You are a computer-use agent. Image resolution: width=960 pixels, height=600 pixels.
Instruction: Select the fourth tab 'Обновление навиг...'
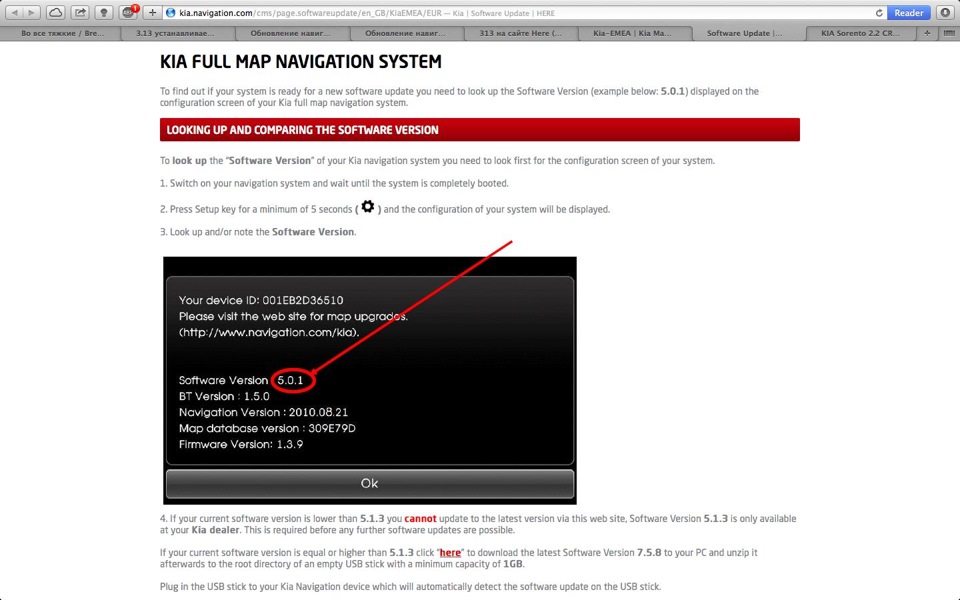click(405, 33)
